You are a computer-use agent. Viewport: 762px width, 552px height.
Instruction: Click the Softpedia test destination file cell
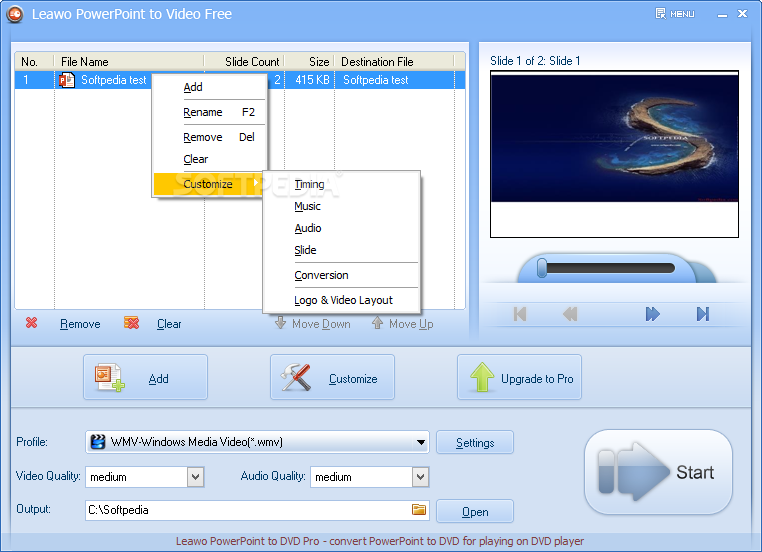395,80
